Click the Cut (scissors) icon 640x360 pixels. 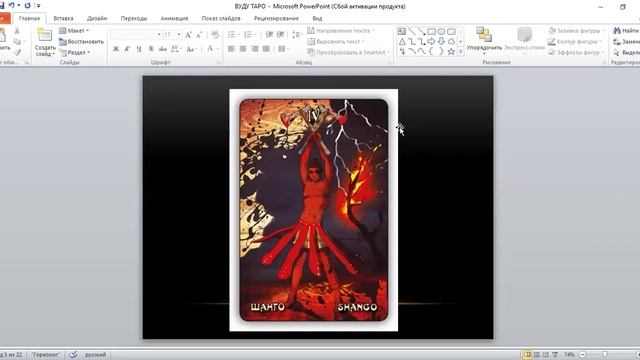(x=17, y=31)
